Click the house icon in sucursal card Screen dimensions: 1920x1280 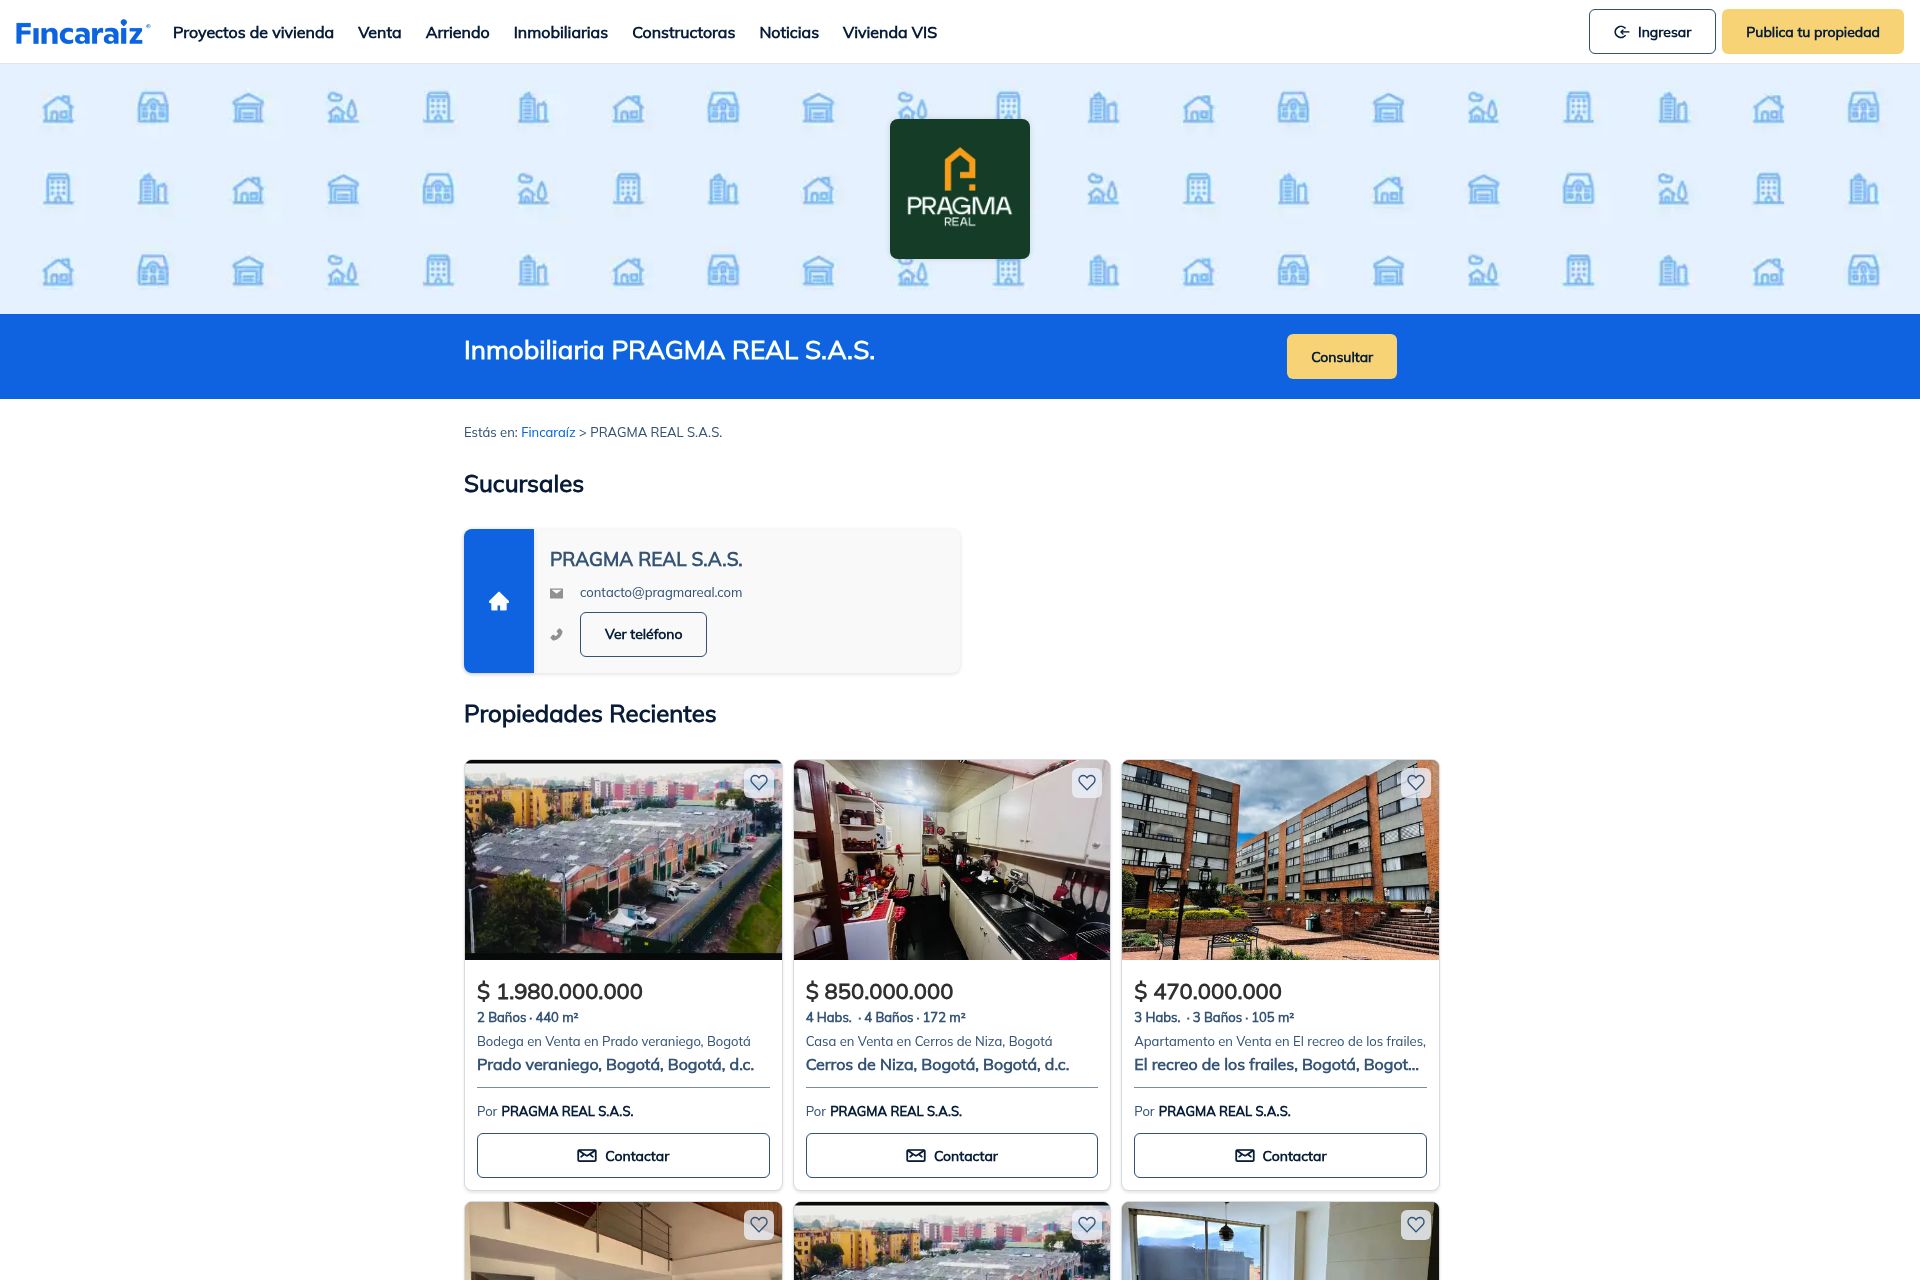[x=499, y=601]
